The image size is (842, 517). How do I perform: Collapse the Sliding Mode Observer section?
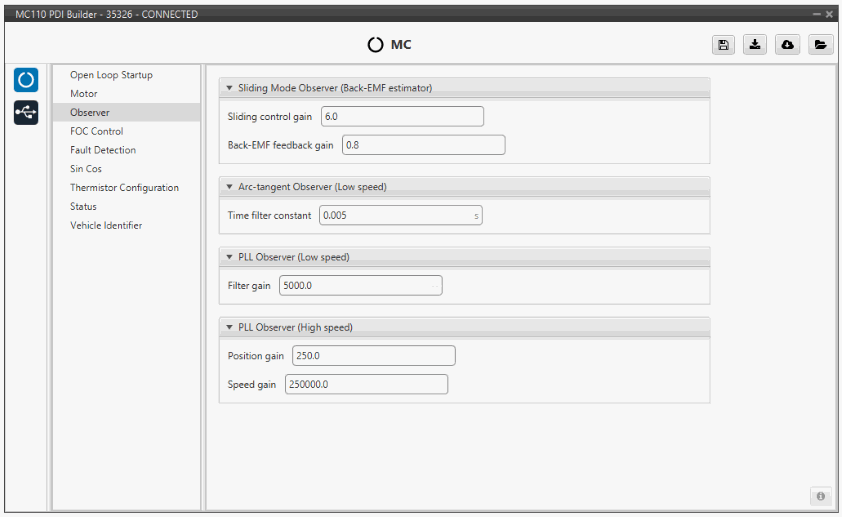229,88
